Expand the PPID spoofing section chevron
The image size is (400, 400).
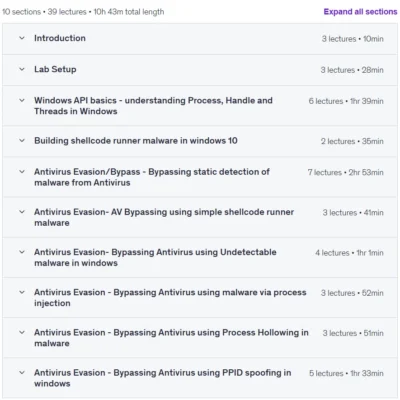coord(22,373)
